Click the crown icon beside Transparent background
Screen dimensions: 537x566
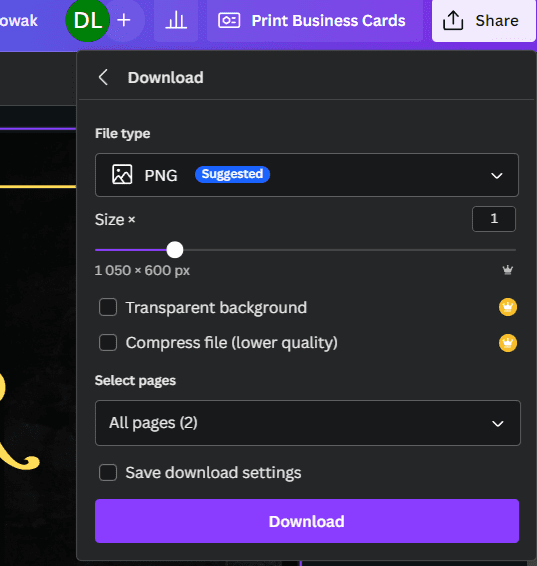pos(508,307)
